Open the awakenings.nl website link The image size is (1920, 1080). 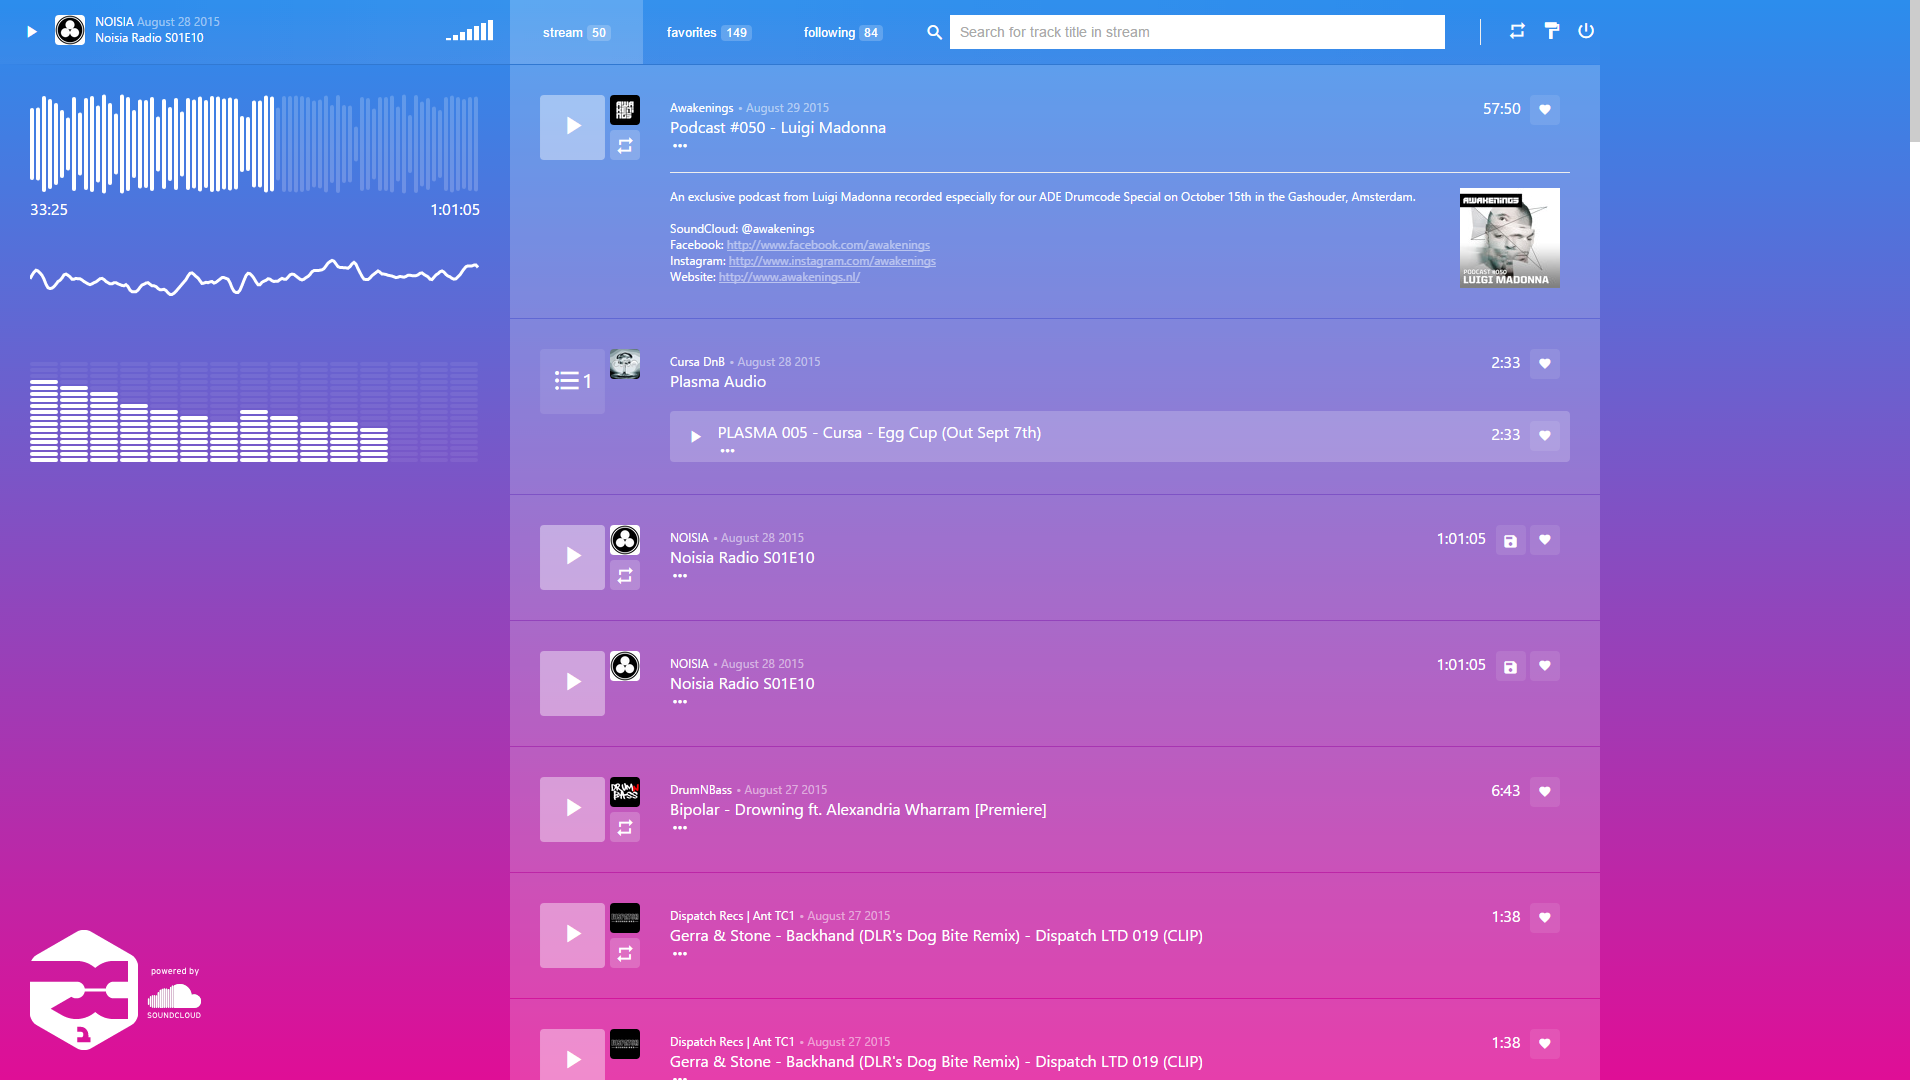(789, 277)
